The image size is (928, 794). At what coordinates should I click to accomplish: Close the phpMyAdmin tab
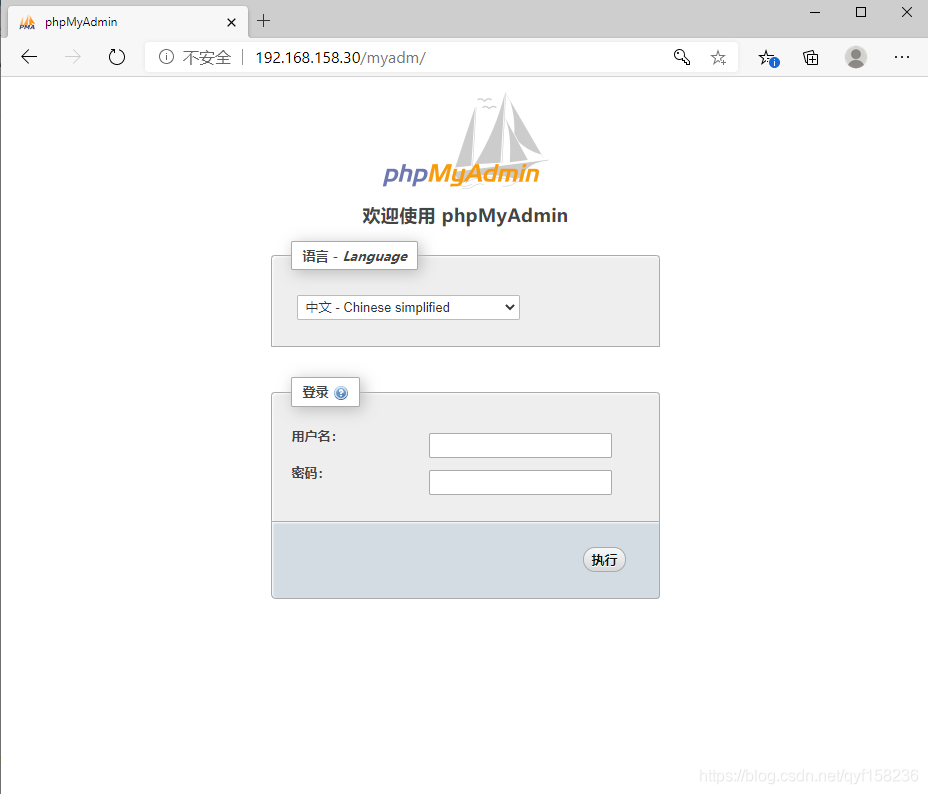[x=231, y=22]
